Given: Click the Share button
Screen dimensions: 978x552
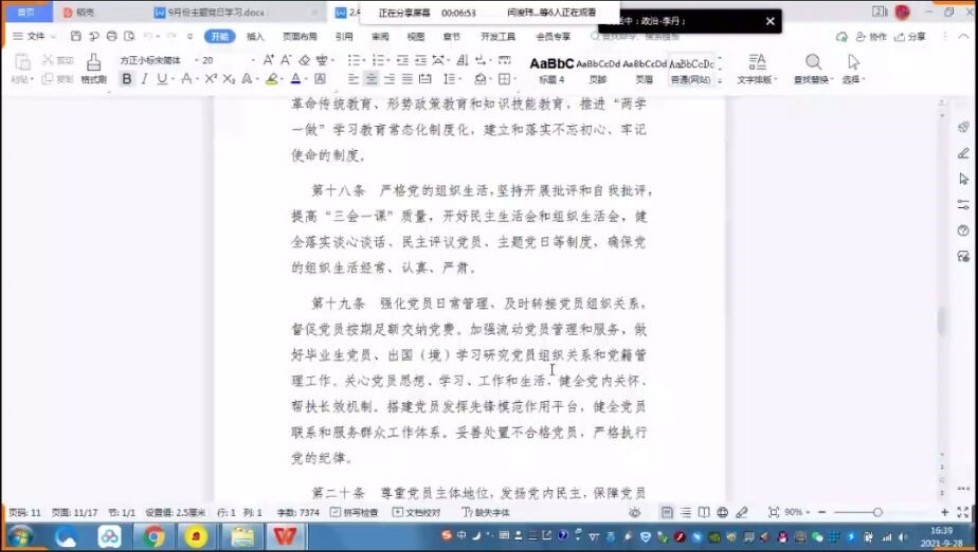Looking at the screenshot, I should 910,36.
